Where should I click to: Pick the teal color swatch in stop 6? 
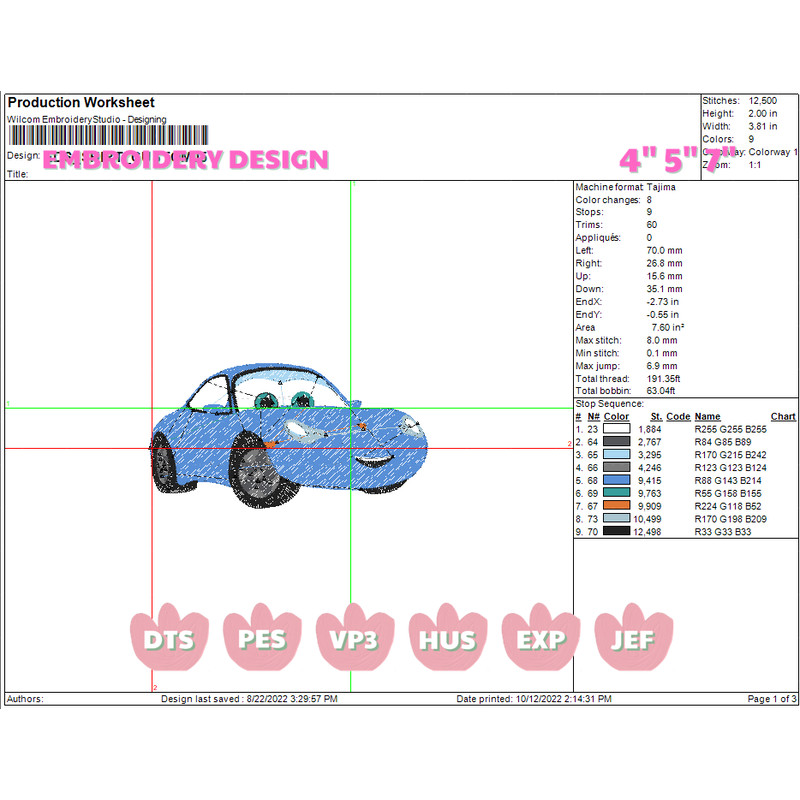616,493
